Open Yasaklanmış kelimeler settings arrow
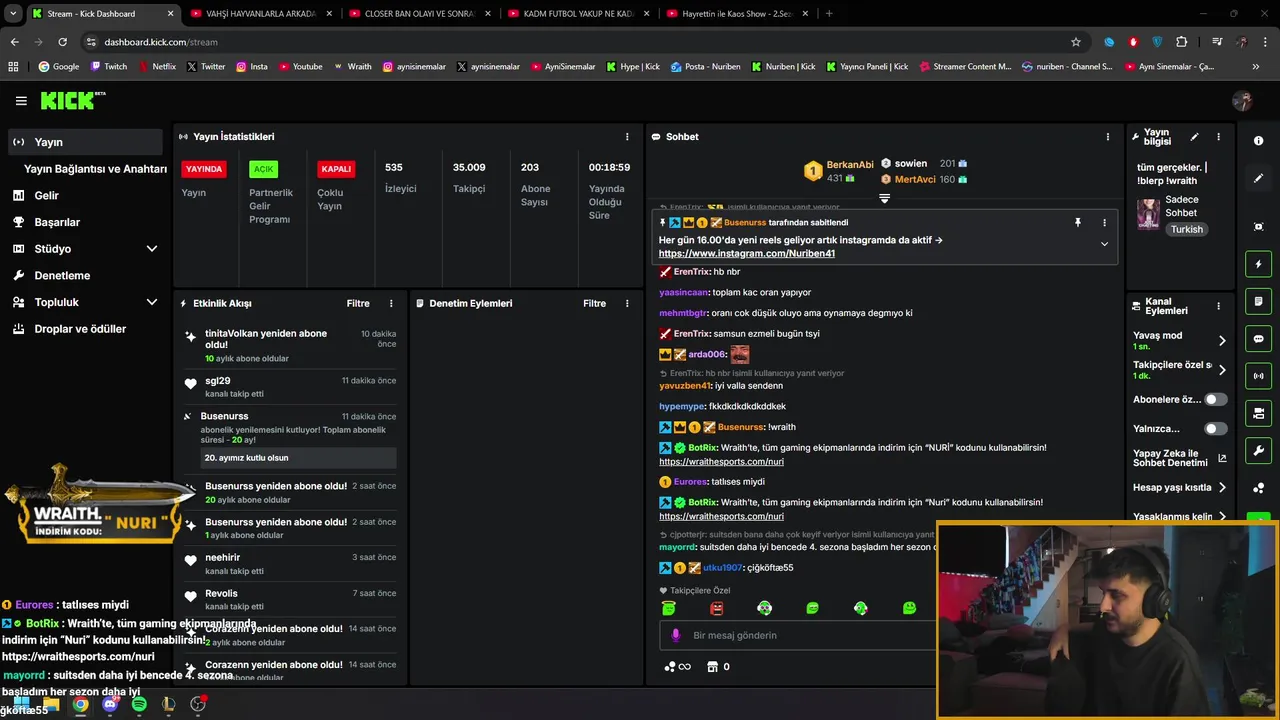Screen dimensions: 1280x720 (1221, 517)
